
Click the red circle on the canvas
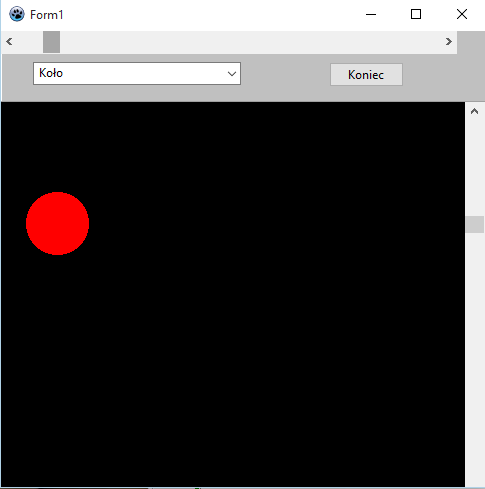click(x=58, y=223)
